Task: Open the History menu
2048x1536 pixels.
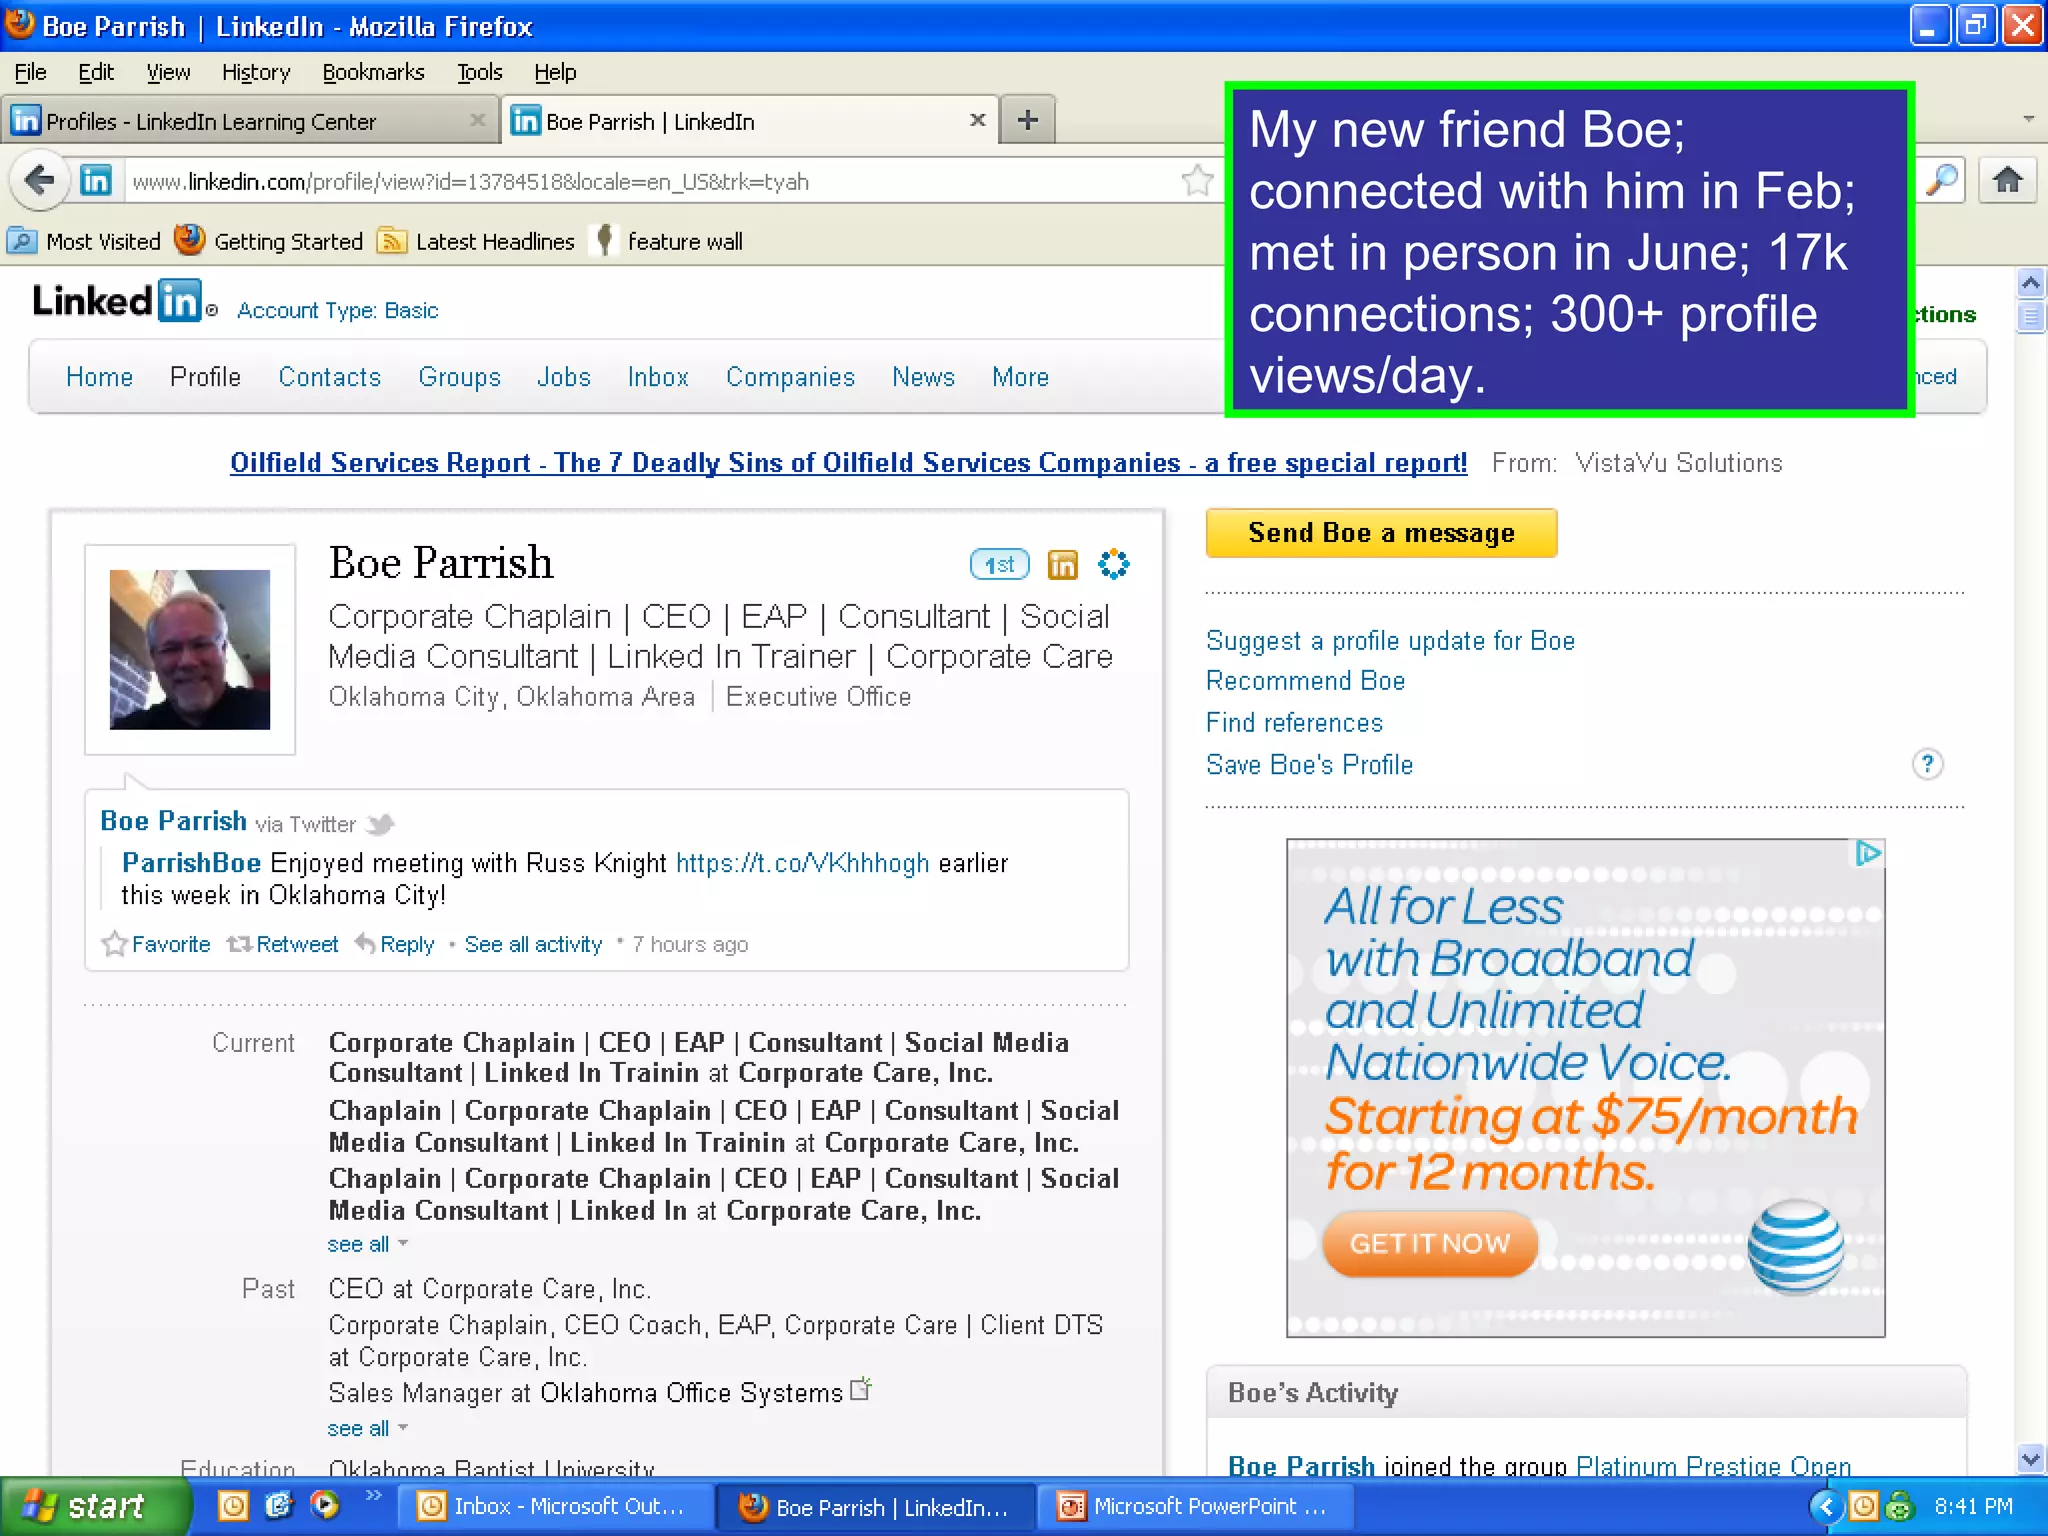Action: [x=256, y=72]
